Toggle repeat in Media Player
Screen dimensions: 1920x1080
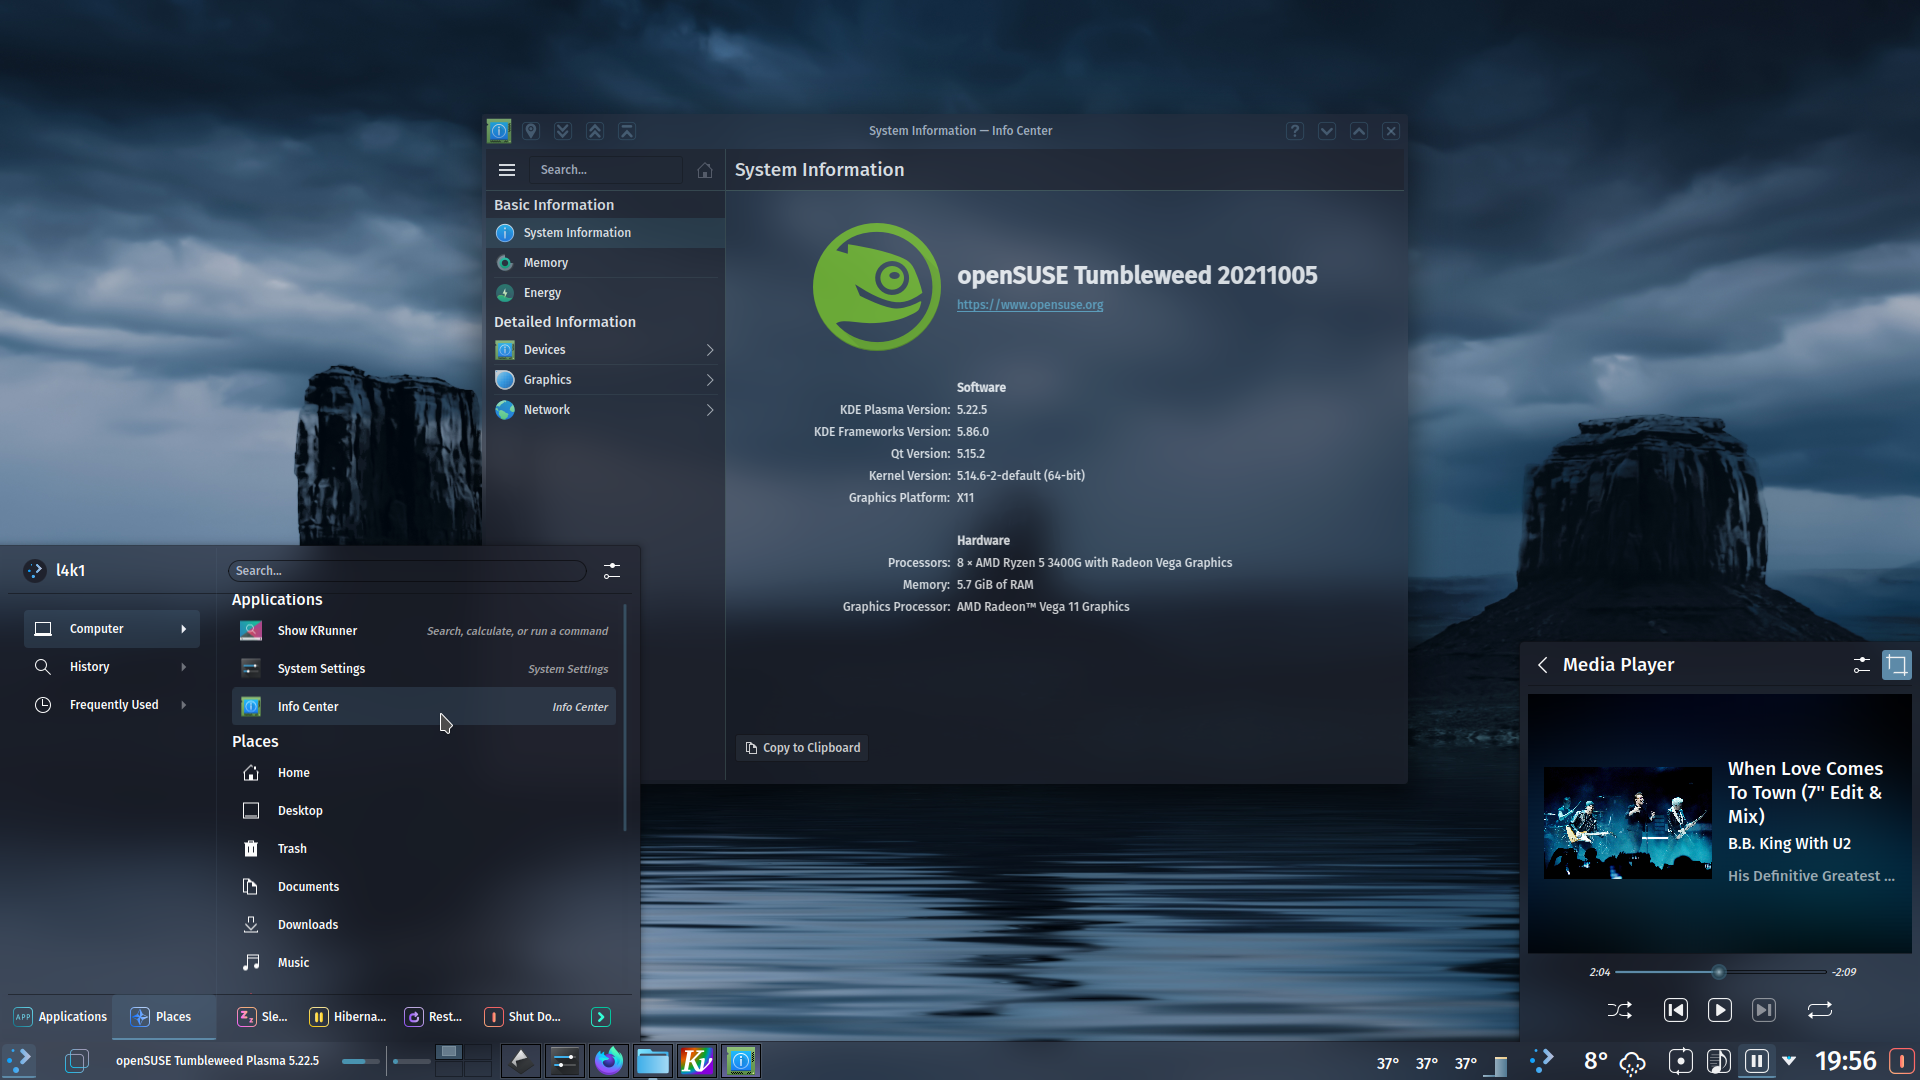tap(1820, 1010)
